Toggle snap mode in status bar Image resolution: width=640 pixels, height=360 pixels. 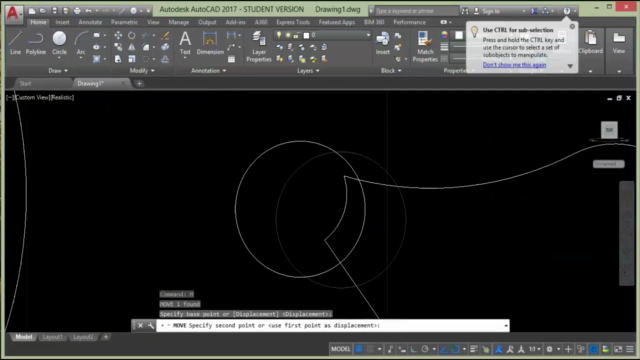[x=370, y=349]
